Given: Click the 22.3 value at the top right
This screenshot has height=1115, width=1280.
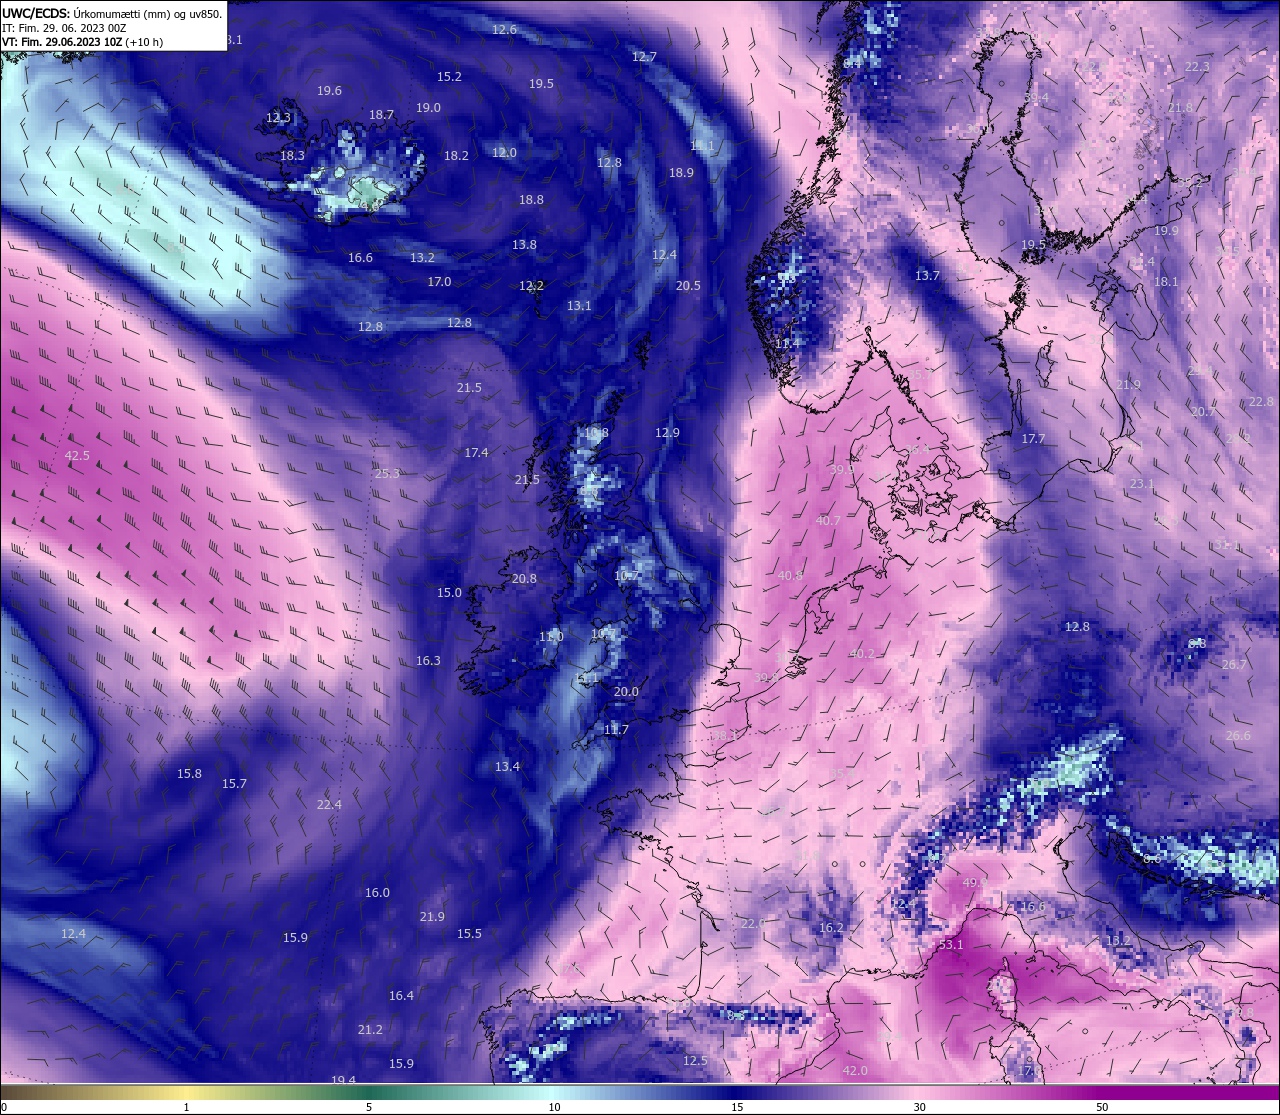Looking at the screenshot, I should pyautogui.click(x=1197, y=67).
